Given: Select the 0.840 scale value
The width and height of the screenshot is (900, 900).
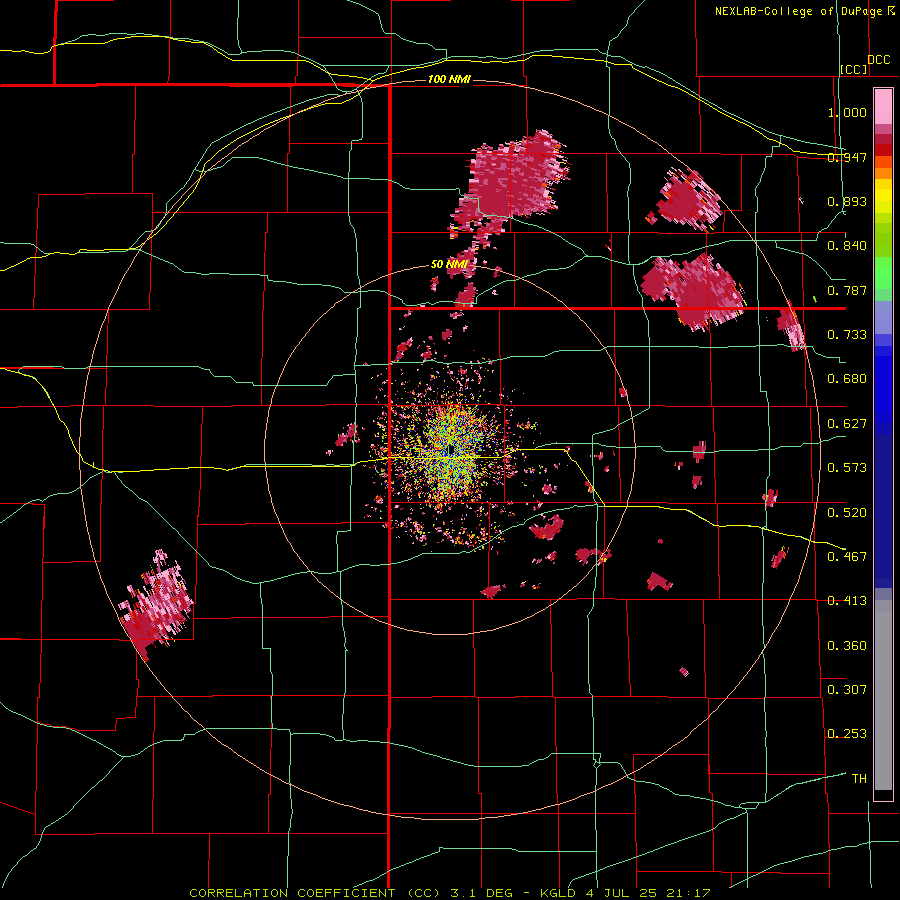Looking at the screenshot, I should [847, 246].
